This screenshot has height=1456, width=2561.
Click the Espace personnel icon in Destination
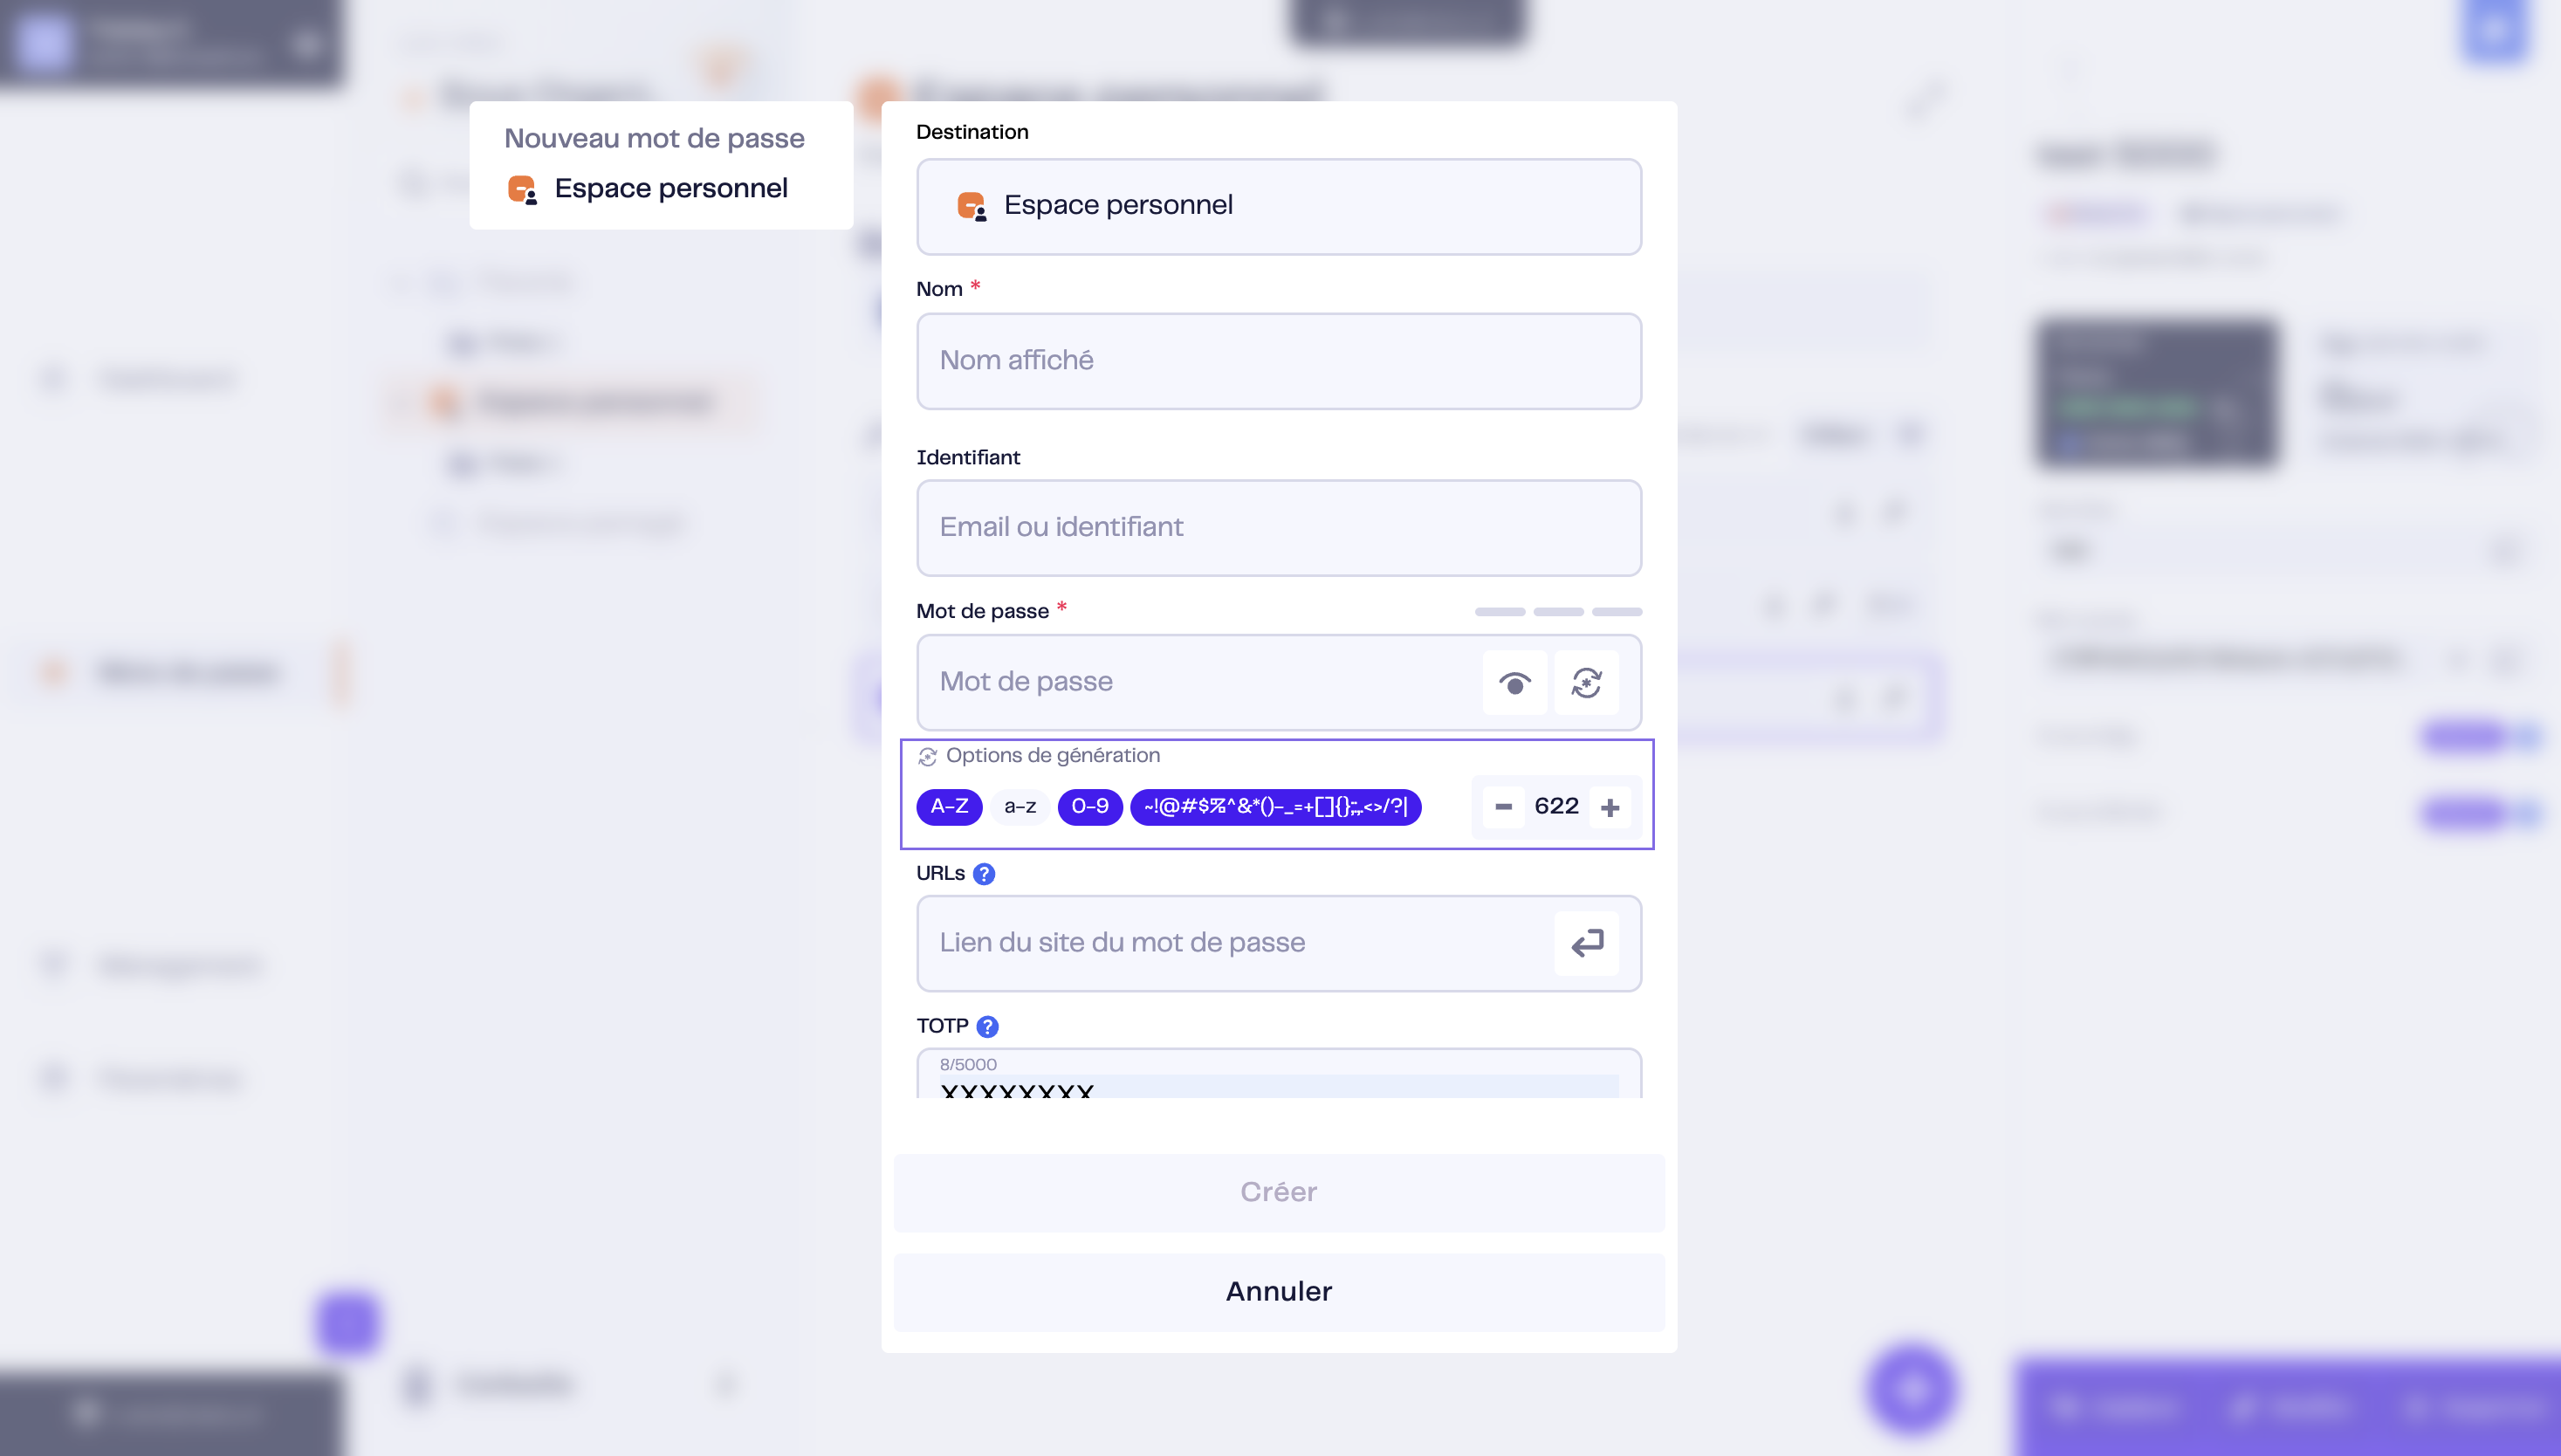point(971,206)
